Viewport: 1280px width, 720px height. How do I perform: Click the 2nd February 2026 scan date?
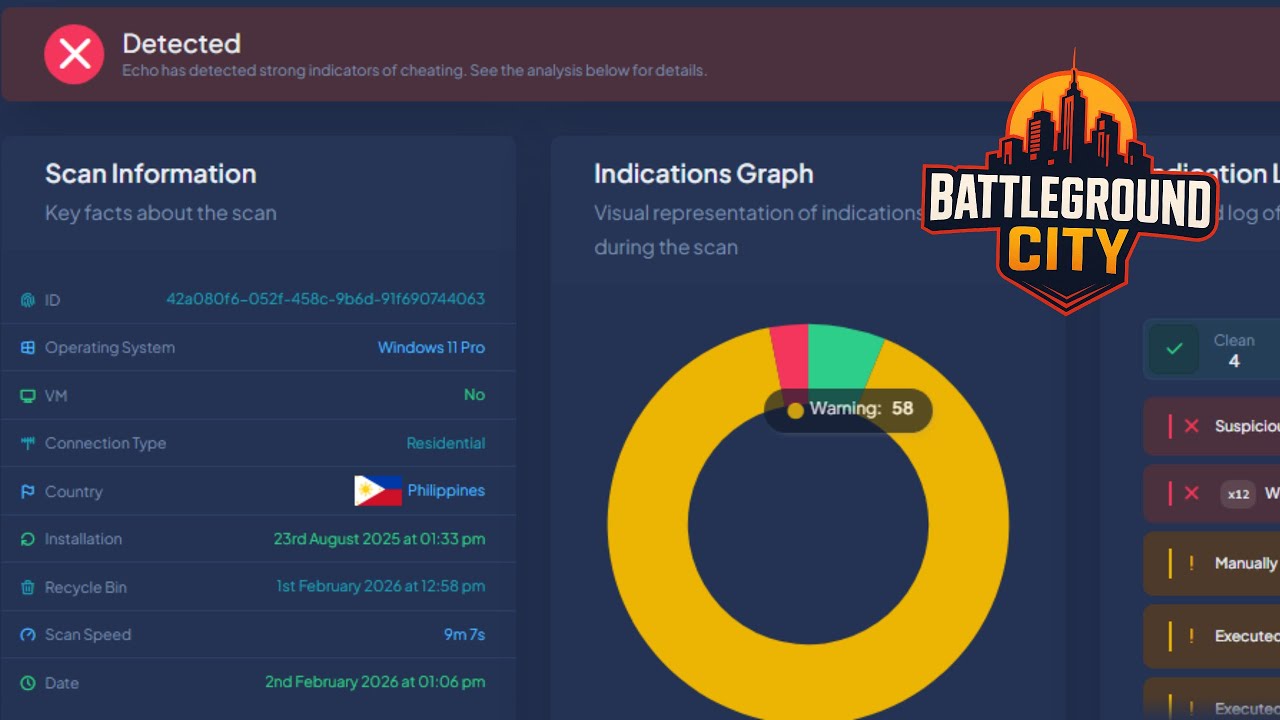tap(375, 682)
